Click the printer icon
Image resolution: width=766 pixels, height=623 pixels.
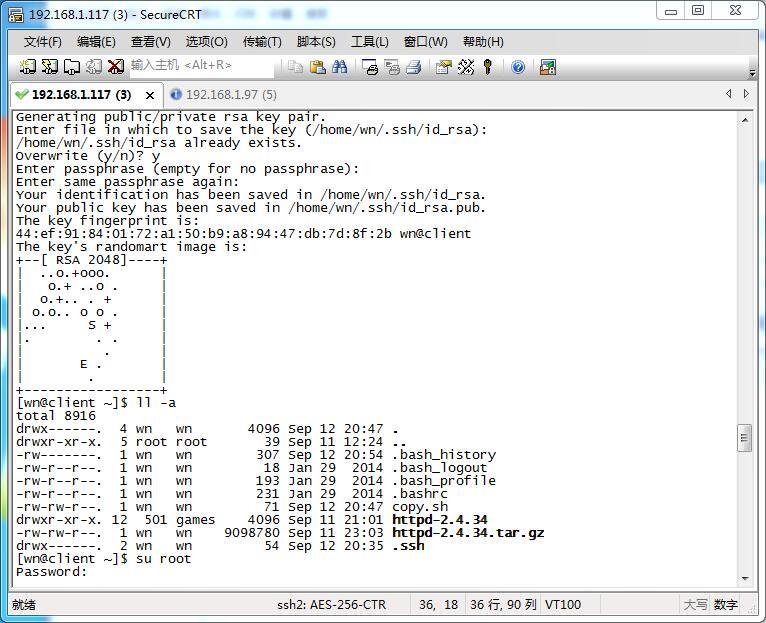tap(414, 66)
